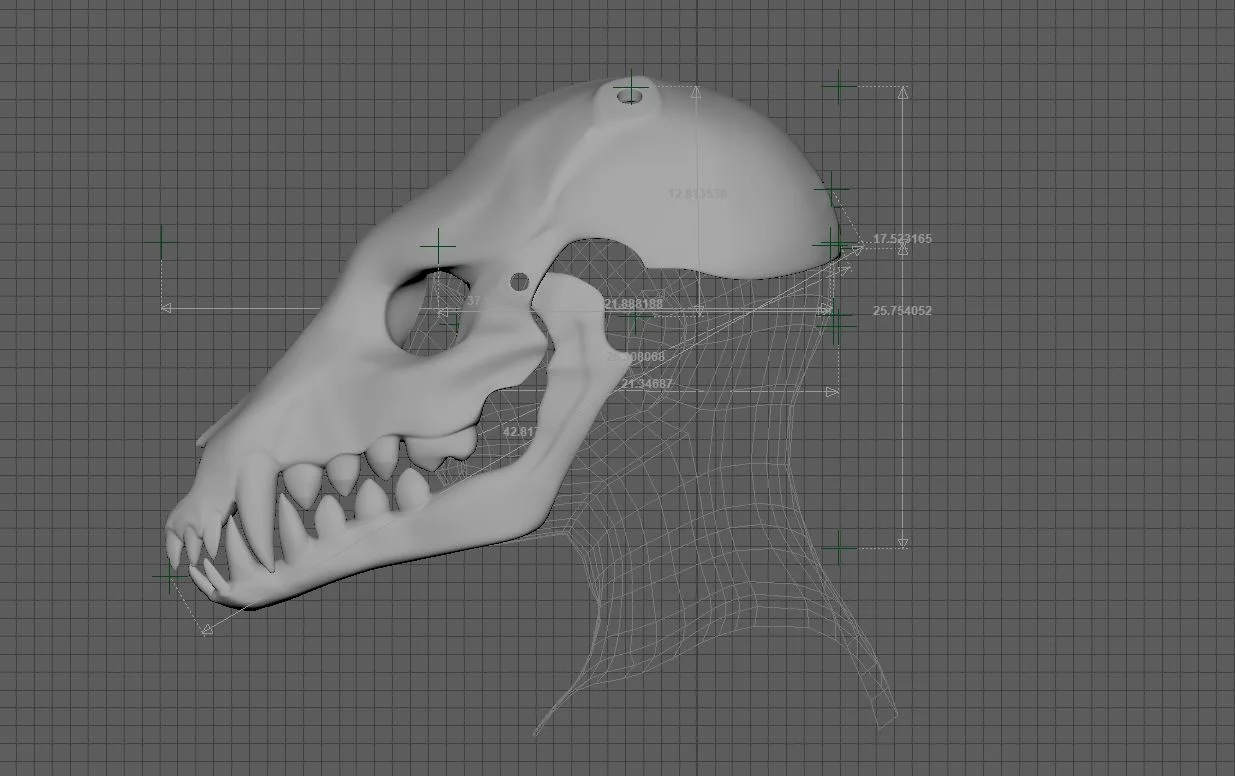
Task: Click the measurement cross near the screw hole
Action: click(632, 88)
